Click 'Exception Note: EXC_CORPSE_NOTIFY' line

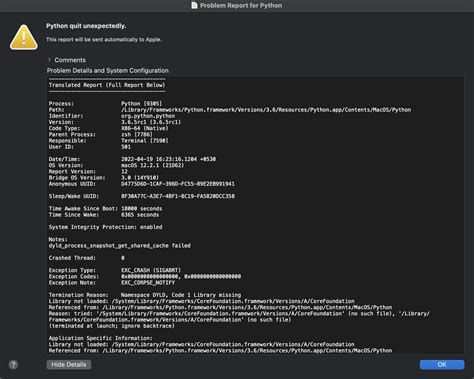[x=112, y=282]
